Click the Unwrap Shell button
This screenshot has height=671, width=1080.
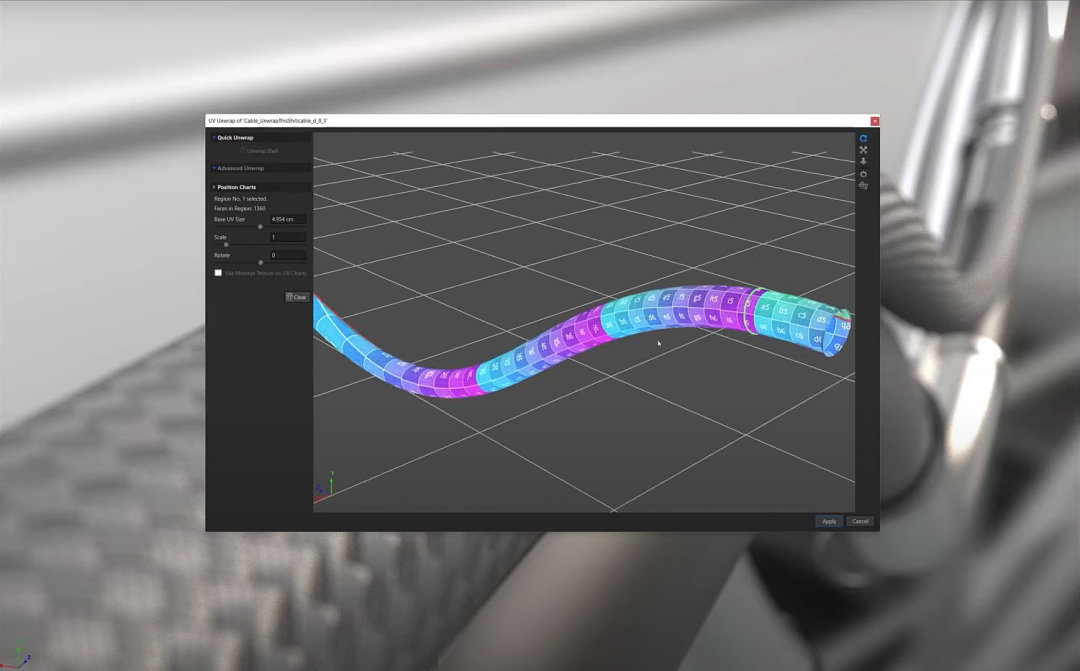tap(259, 151)
